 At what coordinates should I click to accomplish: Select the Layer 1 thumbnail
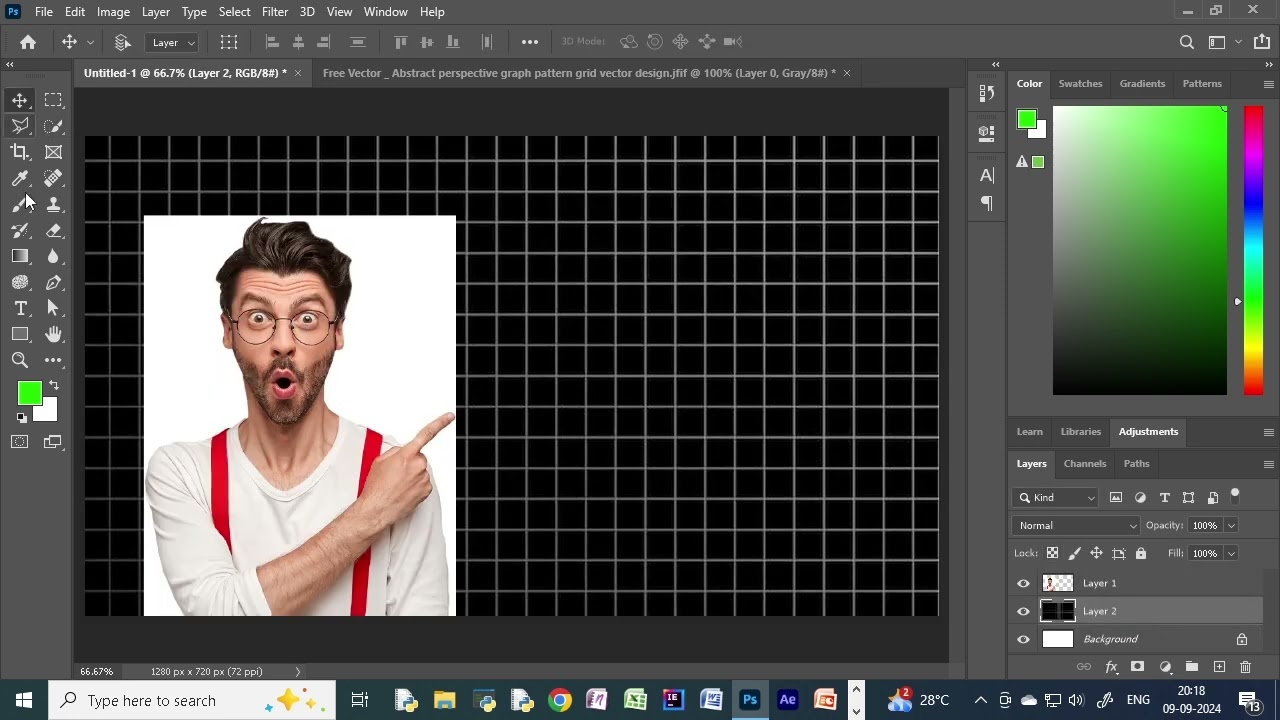[x=1058, y=583]
